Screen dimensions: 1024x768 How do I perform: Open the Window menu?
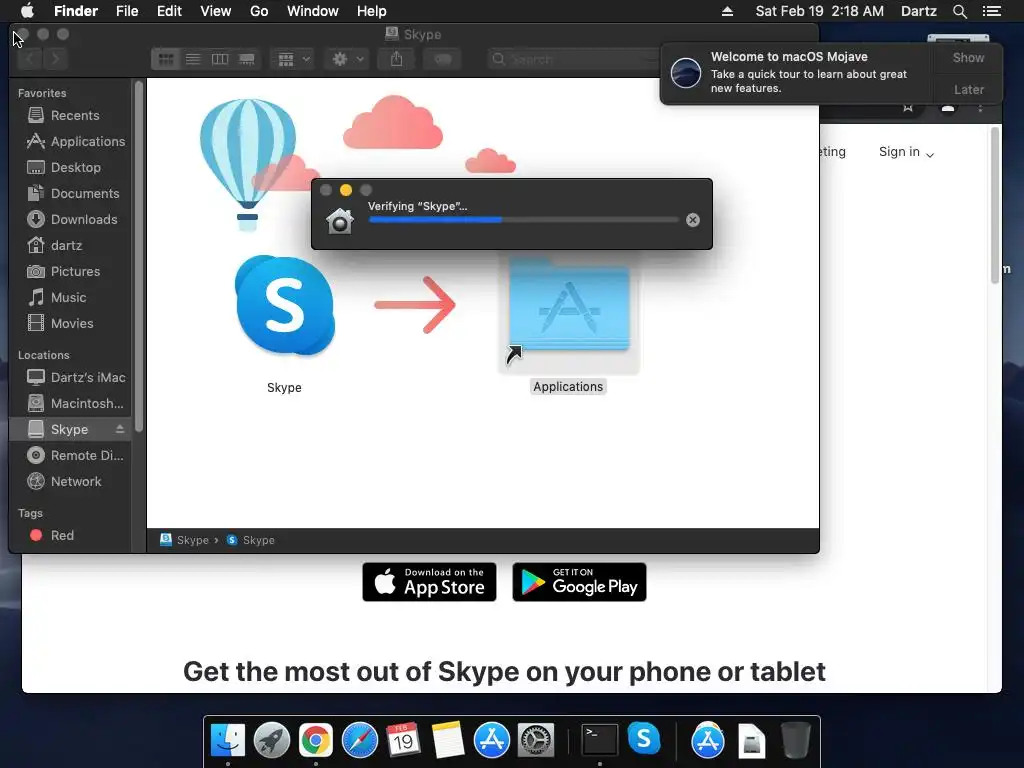click(313, 11)
